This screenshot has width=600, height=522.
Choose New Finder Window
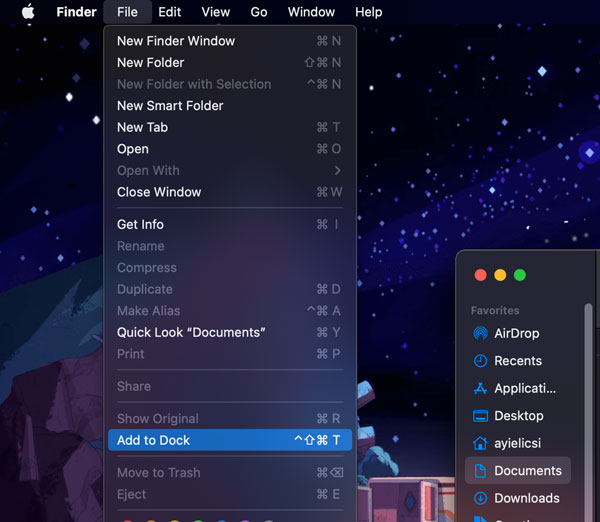(x=230, y=41)
